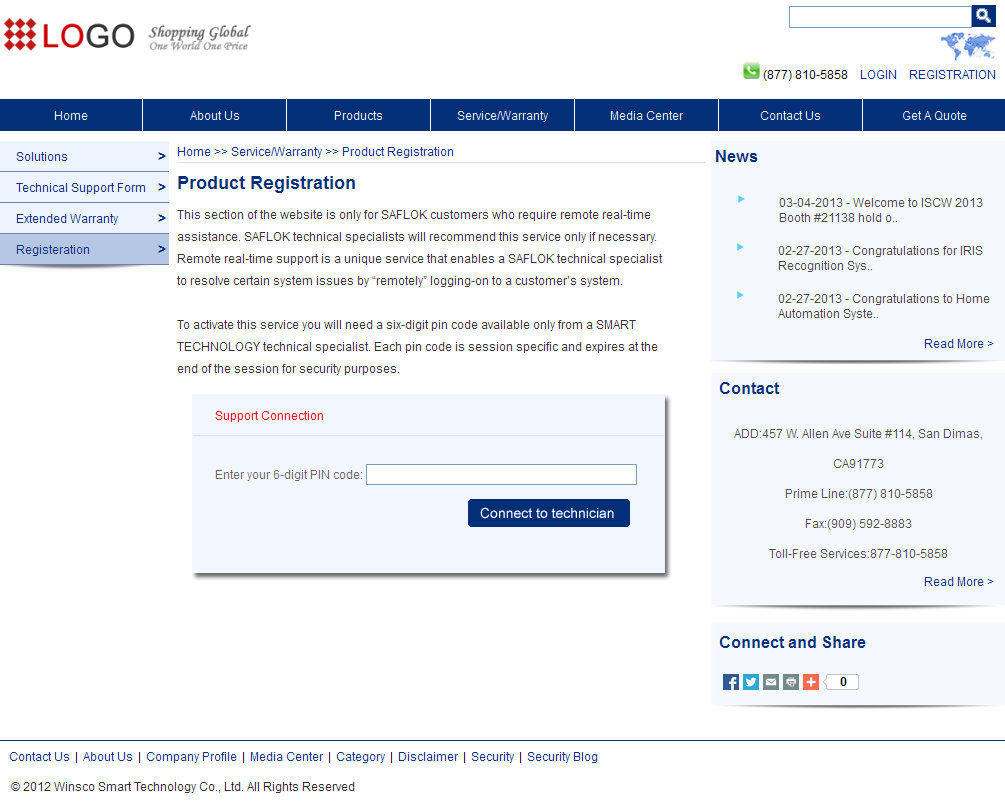The image size is (1005, 801).
Task: Expand the Extended Warranty arrow
Action: point(162,218)
